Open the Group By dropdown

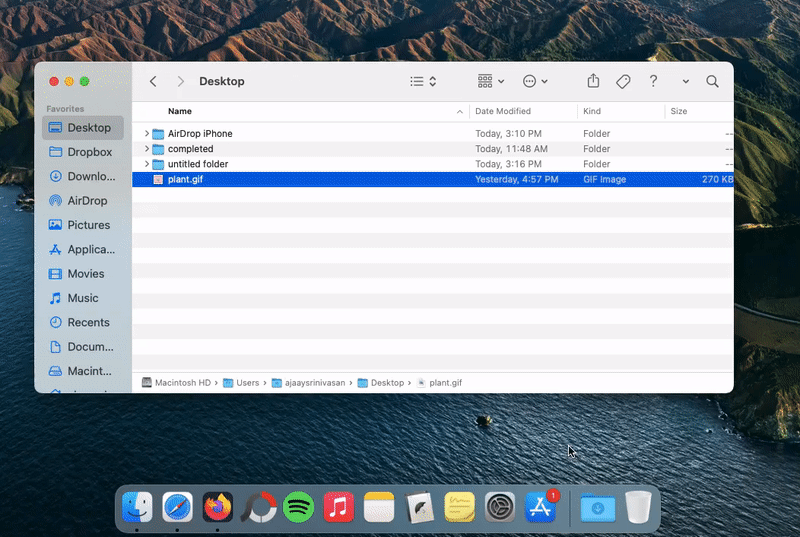coord(490,82)
